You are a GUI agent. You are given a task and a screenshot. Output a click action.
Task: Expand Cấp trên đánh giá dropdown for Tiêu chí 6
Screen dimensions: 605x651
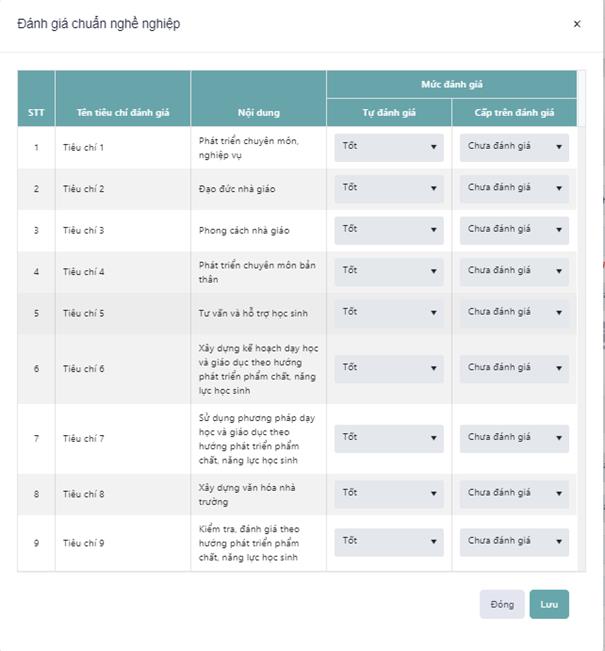(x=514, y=368)
